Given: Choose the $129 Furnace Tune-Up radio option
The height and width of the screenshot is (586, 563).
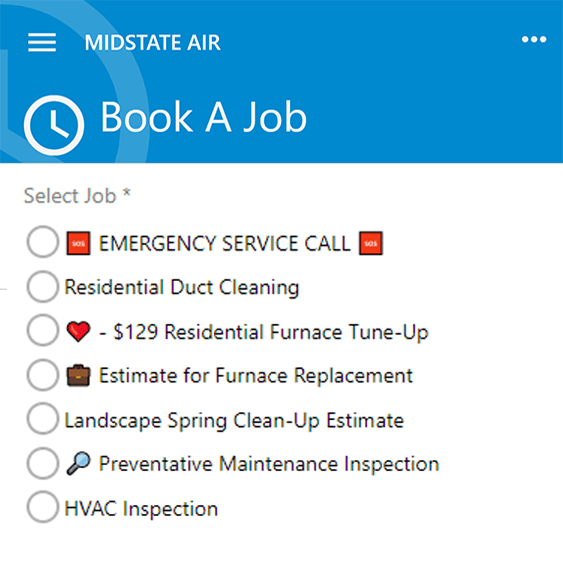Looking at the screenshot, I should (43, 330).
